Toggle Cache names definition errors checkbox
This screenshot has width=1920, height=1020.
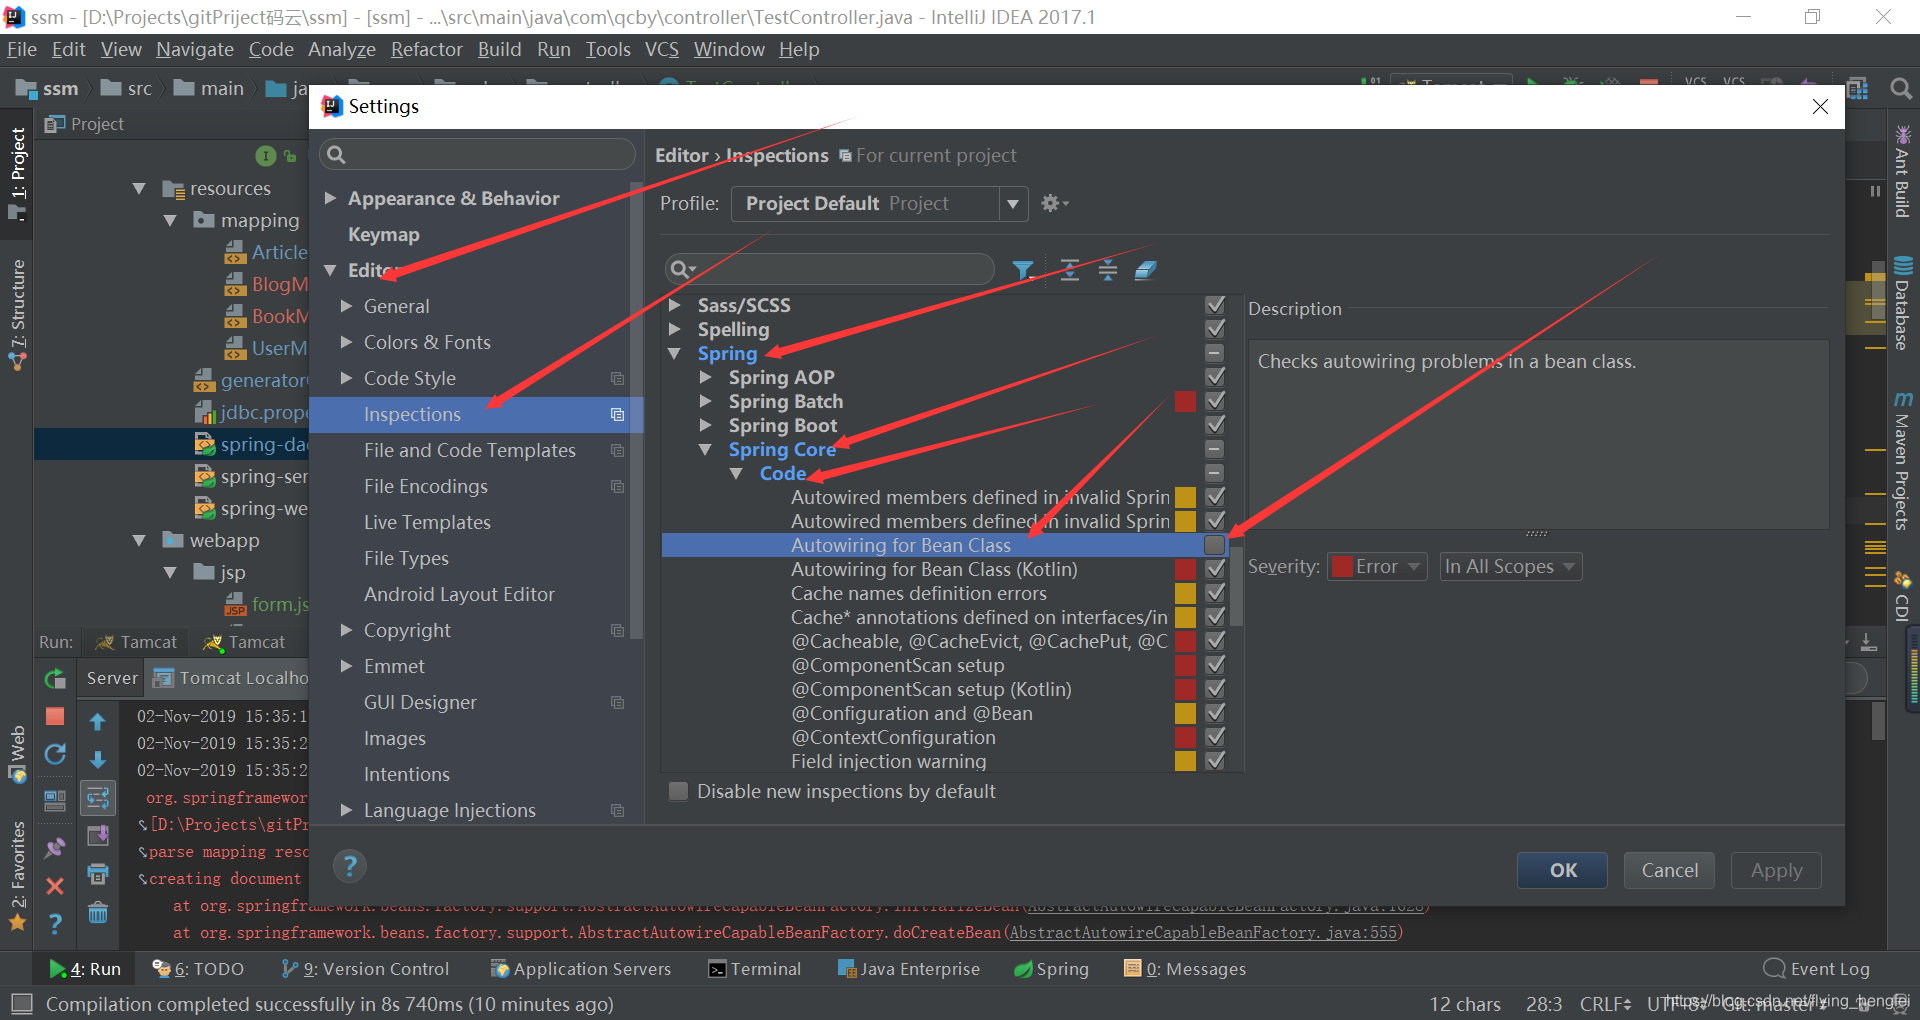click(1215, 593)
